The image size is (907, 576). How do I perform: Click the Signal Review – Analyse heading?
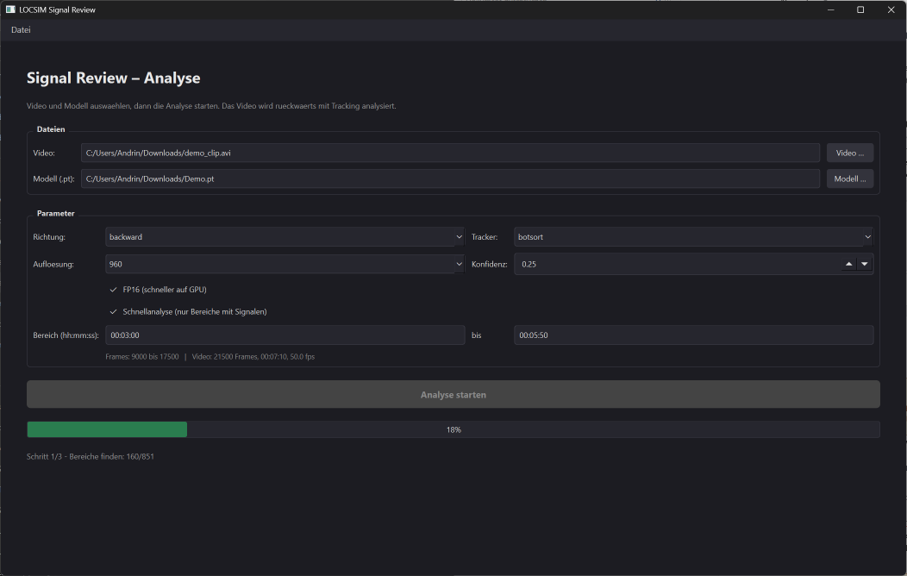113,78
